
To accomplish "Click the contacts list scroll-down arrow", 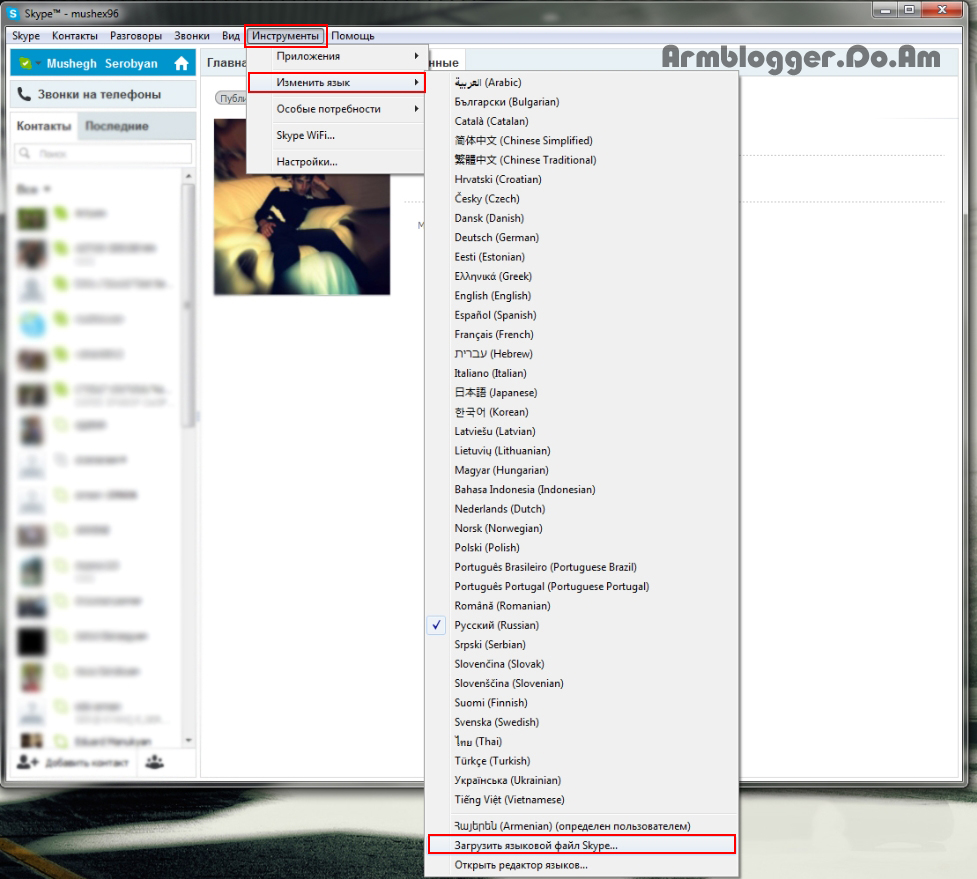I will 188,741.
